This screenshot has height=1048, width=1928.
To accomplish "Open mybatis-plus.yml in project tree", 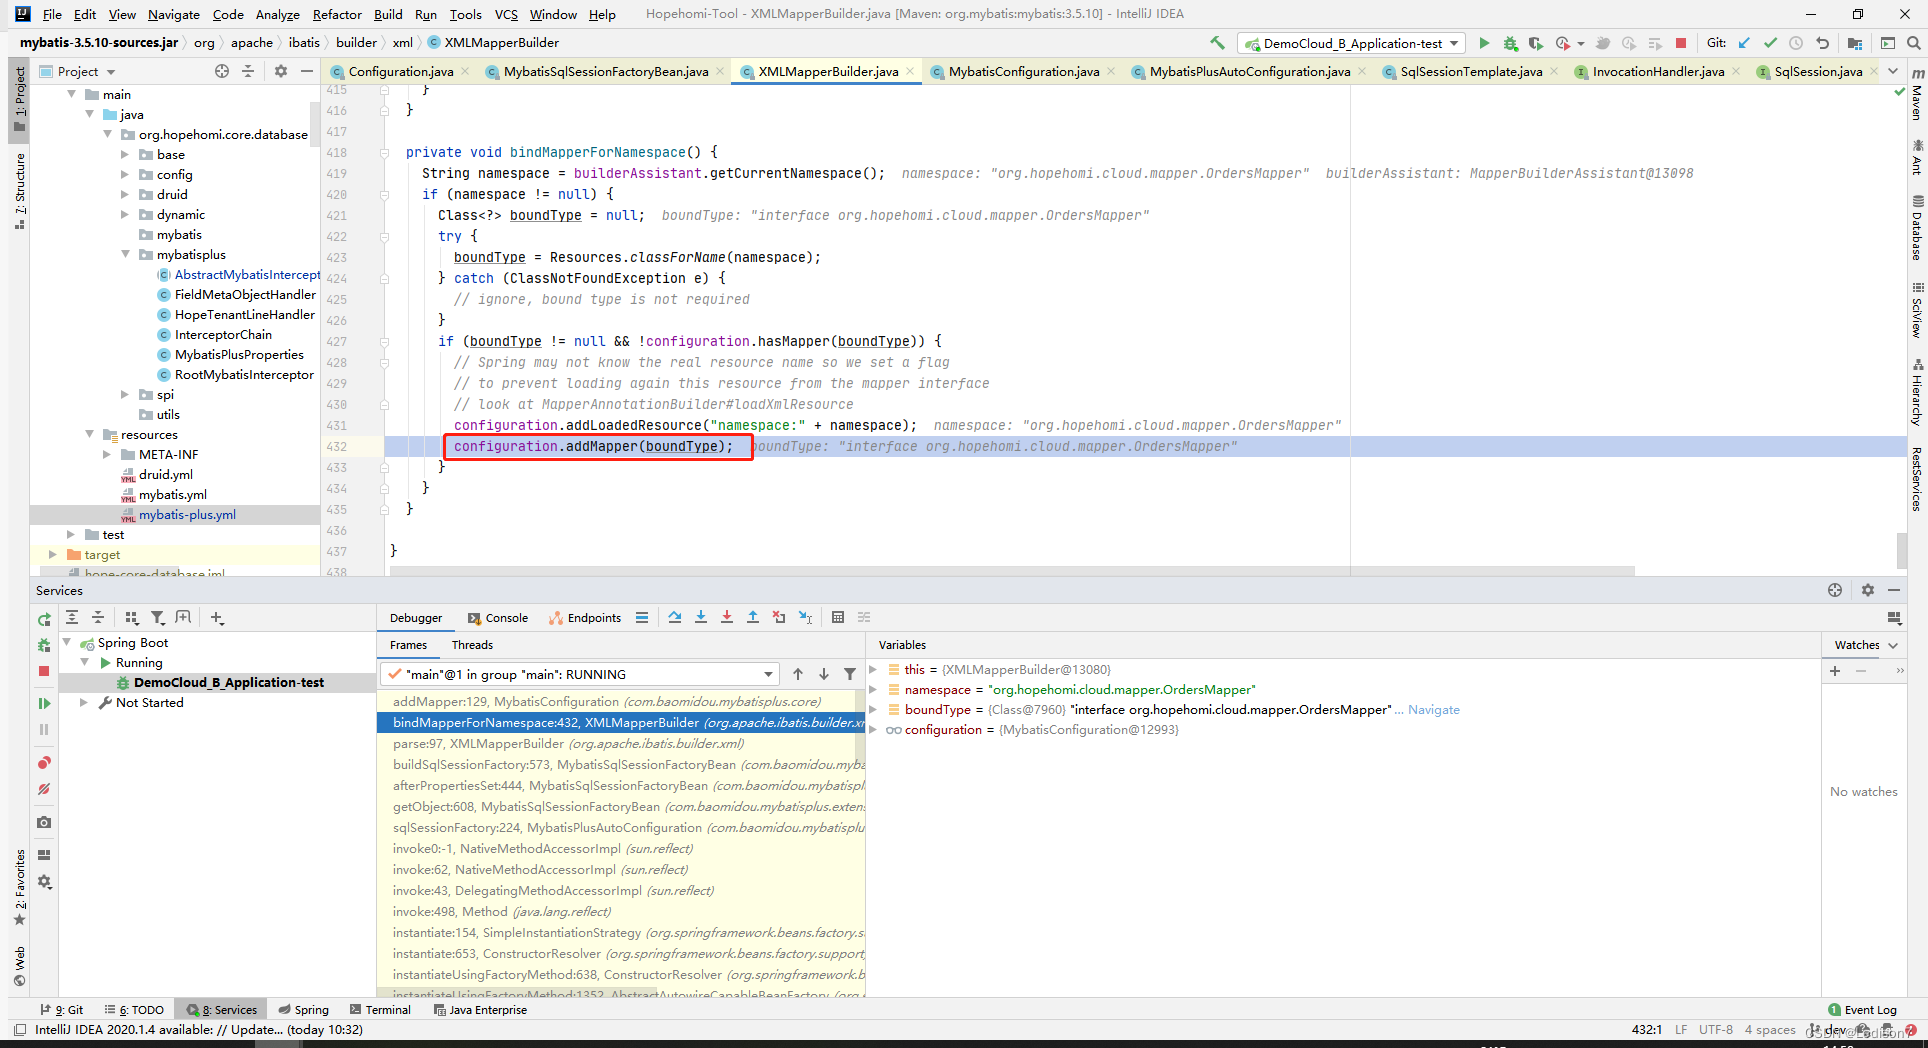I will (x=187, y=514).
